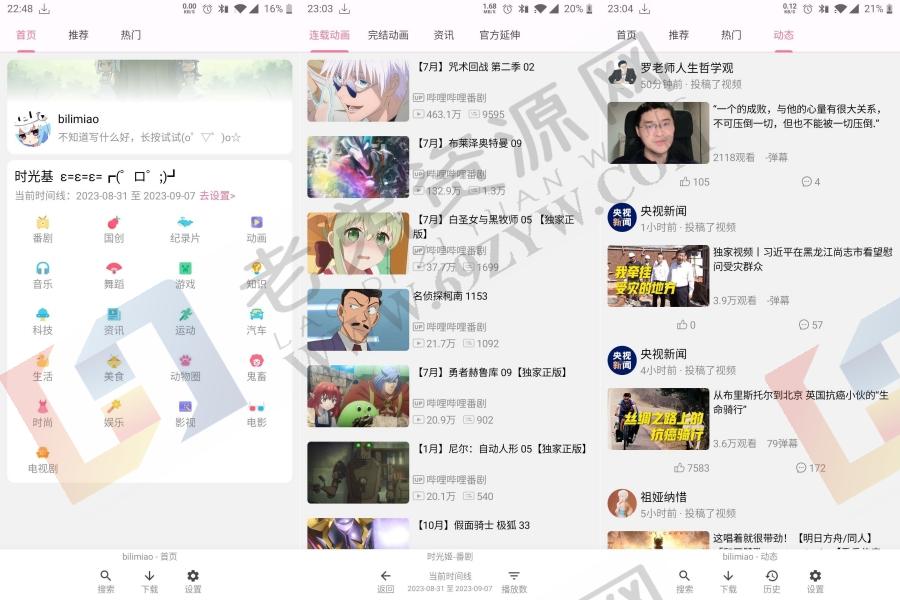Open the 丝绸之路上的抗癌骑行 thumbnail
900x600 pixels.
click(658, 419)
